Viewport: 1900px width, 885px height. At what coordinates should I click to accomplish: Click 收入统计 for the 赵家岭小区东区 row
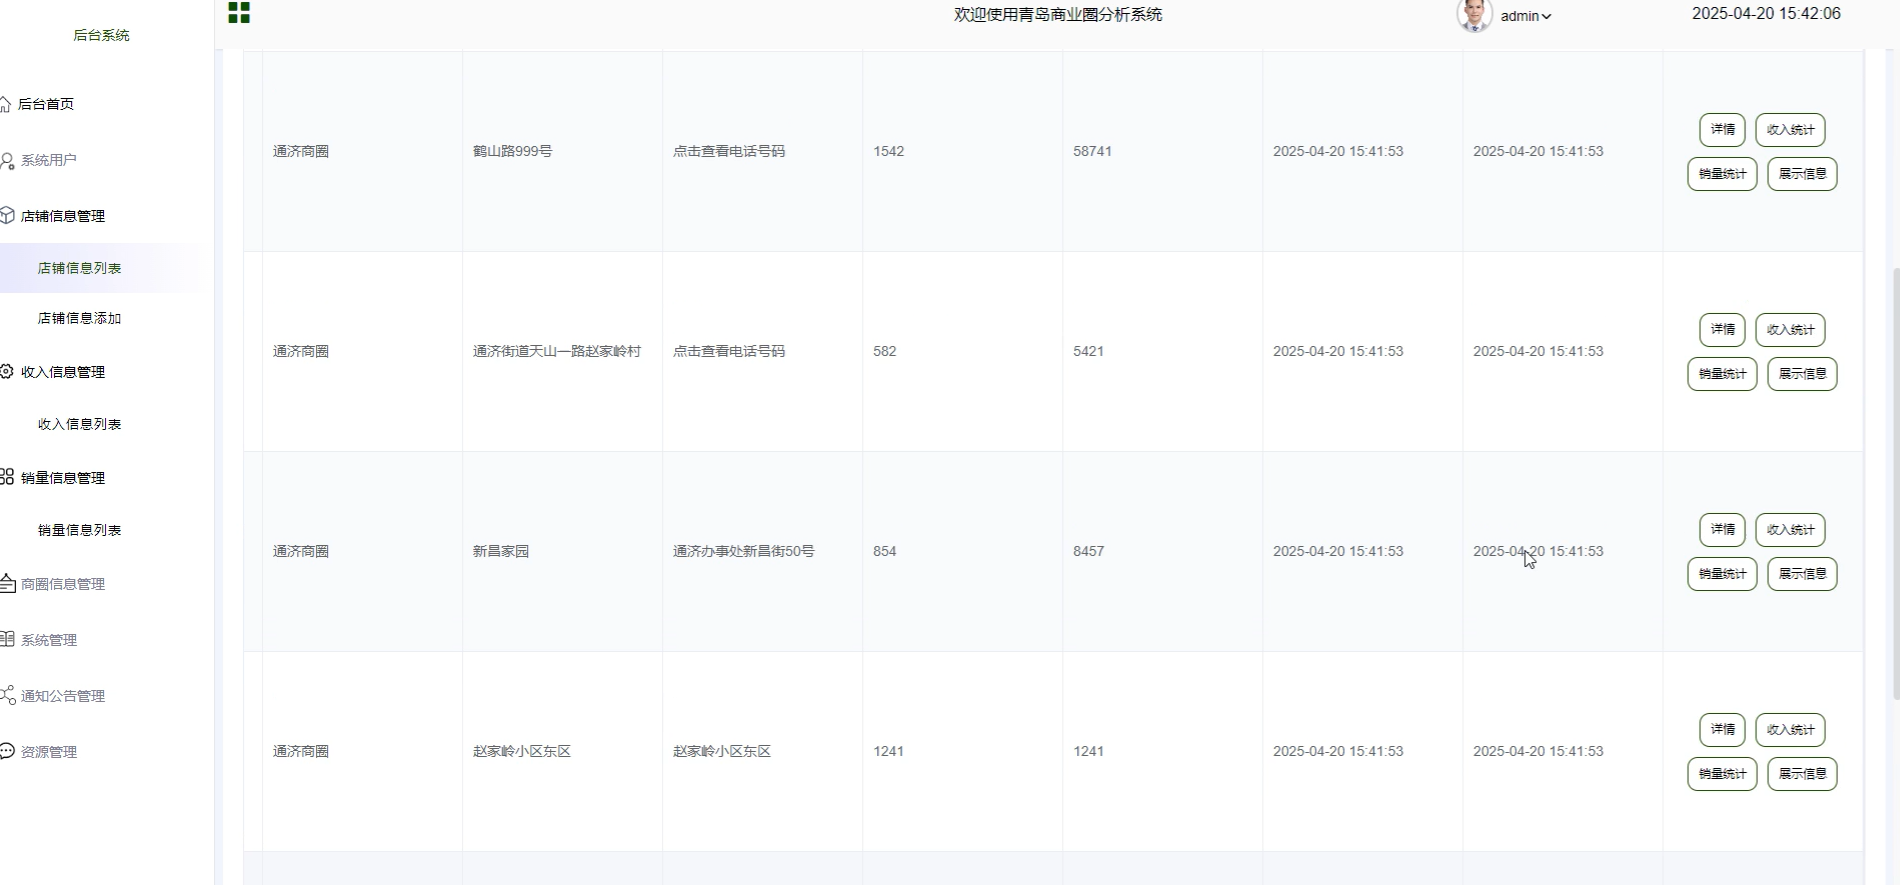(x=1790, y=730)
